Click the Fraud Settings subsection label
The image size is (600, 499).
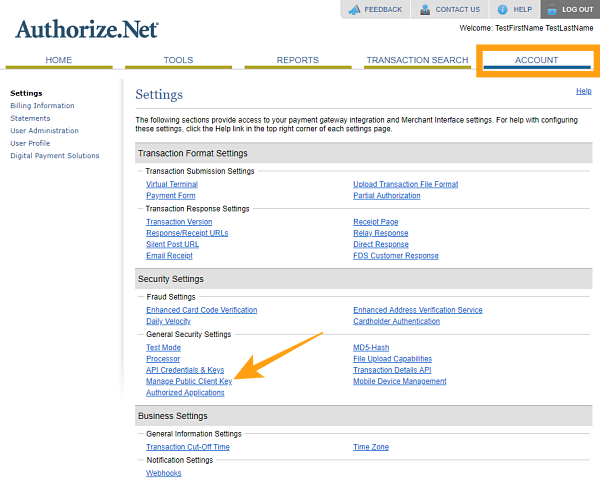pyautogui.click(x=171, y=297)
